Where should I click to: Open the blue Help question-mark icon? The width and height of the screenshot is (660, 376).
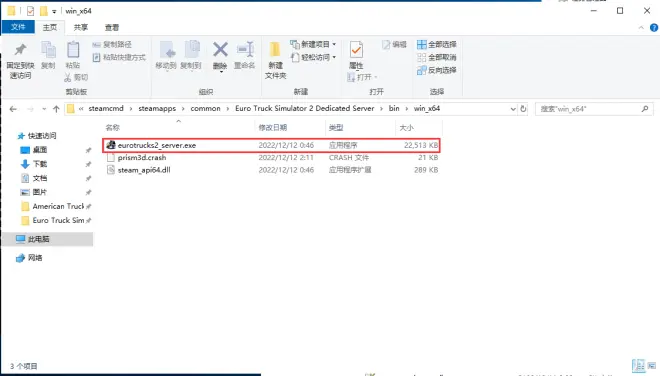[654, 28]
